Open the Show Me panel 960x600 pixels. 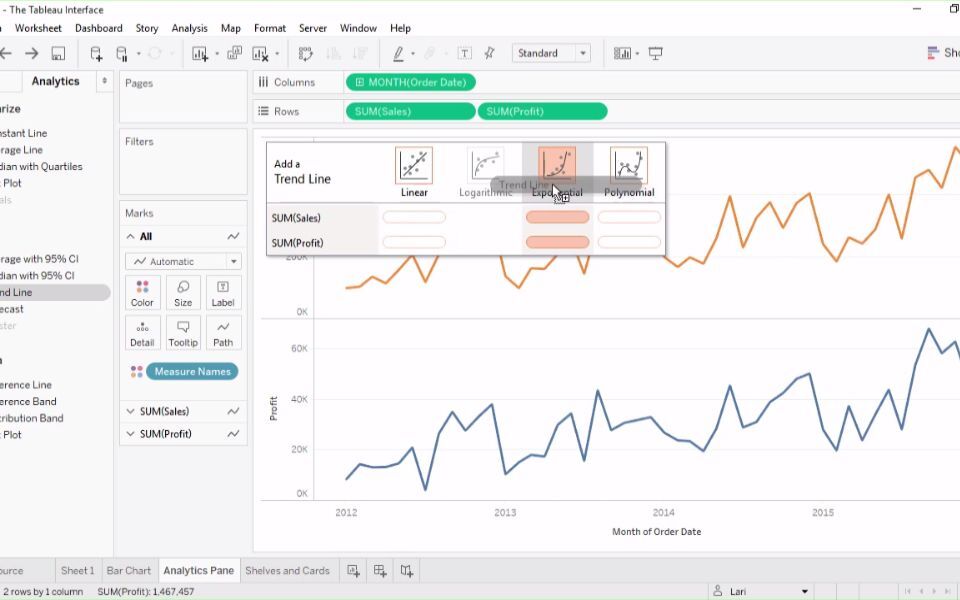(x=943, y=53)
